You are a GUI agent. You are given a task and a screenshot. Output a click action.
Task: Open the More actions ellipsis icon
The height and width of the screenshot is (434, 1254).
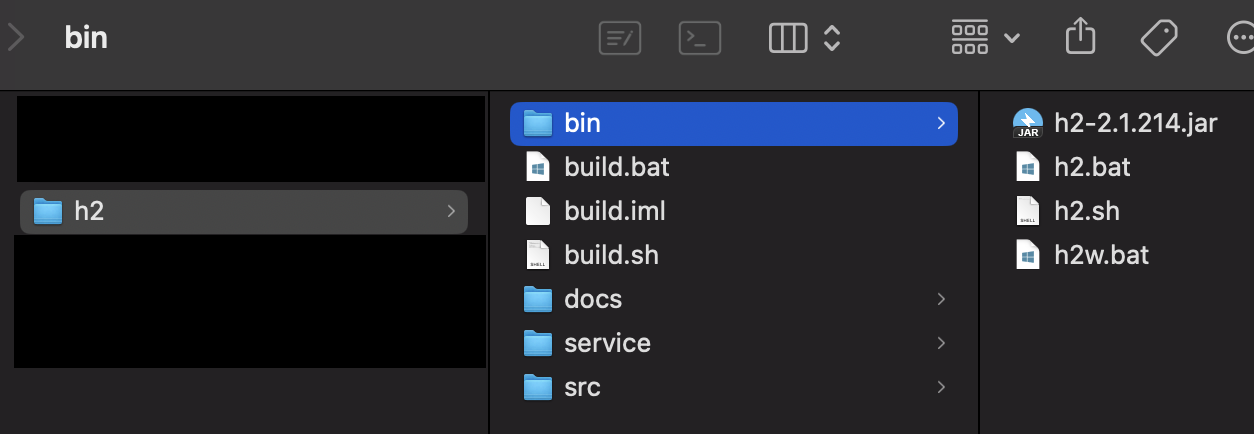coord(1238,38)
